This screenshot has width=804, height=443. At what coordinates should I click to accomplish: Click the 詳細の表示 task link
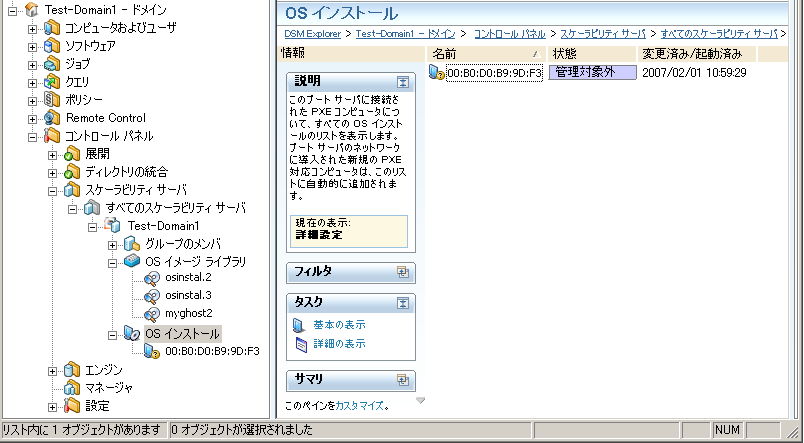click(339, 344)
